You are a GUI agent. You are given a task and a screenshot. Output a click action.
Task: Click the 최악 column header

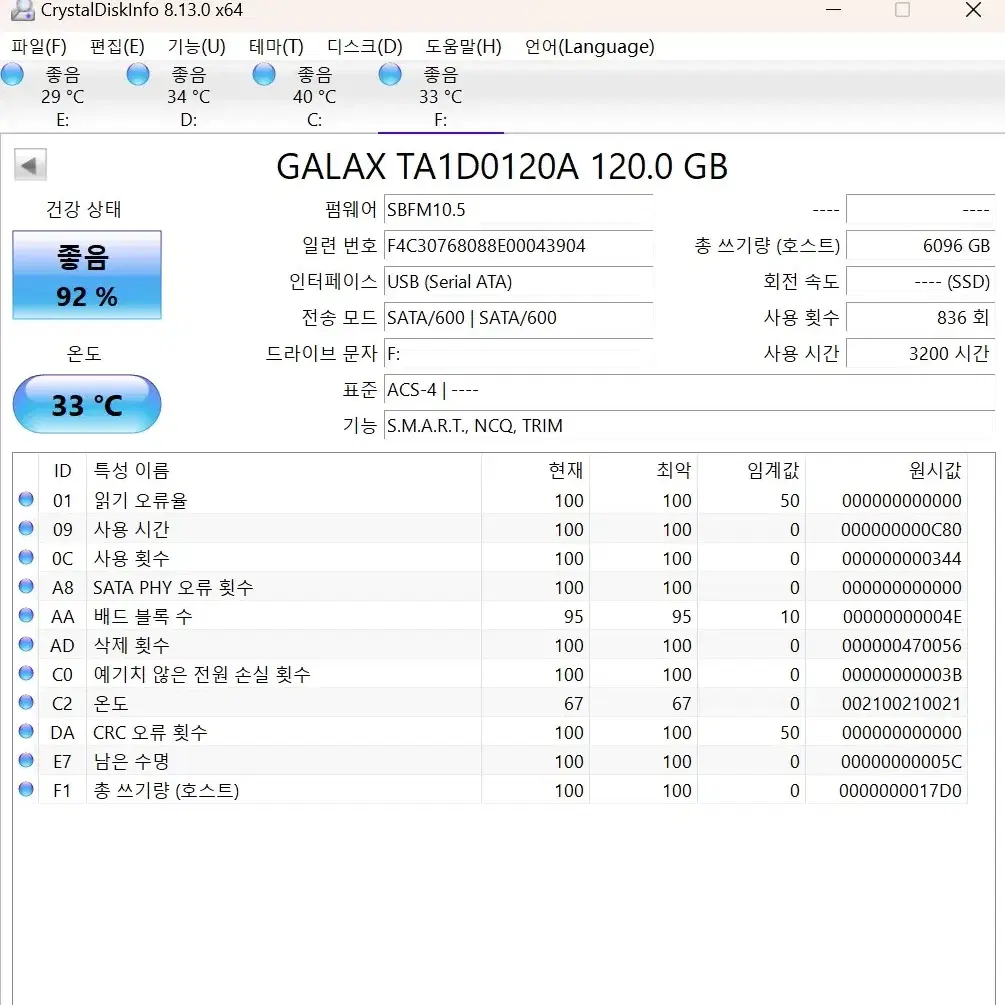tap(644, 470)
